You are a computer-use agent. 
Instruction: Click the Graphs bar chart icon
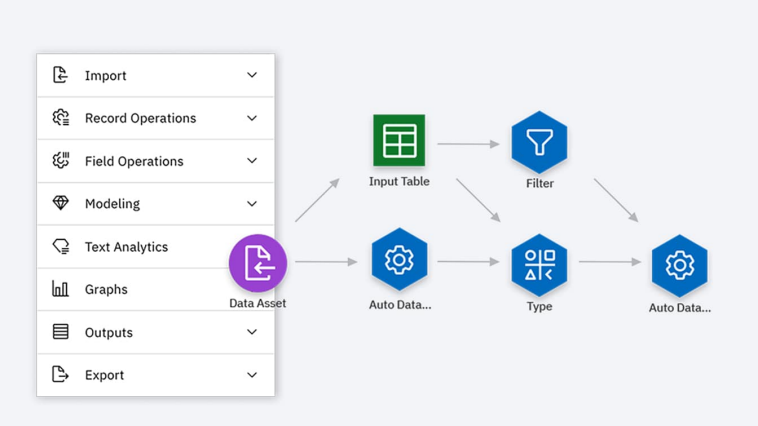(61, 289)
